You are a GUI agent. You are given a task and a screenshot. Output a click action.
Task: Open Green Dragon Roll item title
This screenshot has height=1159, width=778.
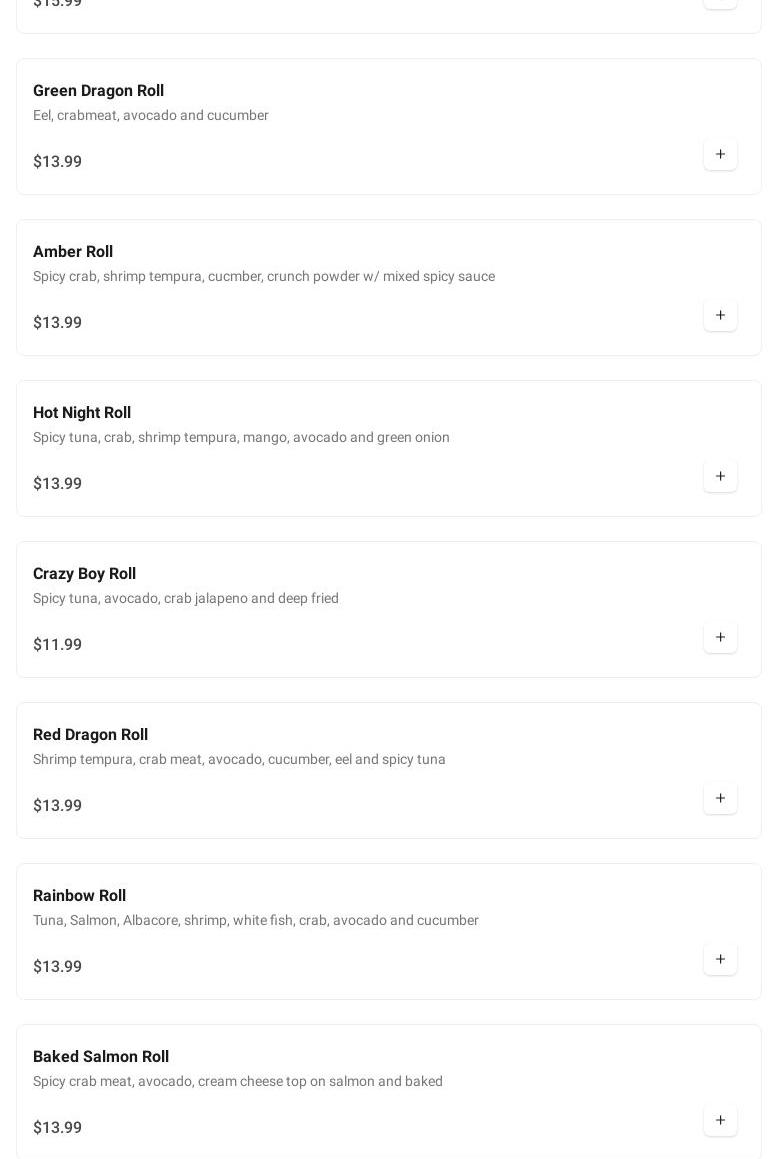(x=98, y=91)
